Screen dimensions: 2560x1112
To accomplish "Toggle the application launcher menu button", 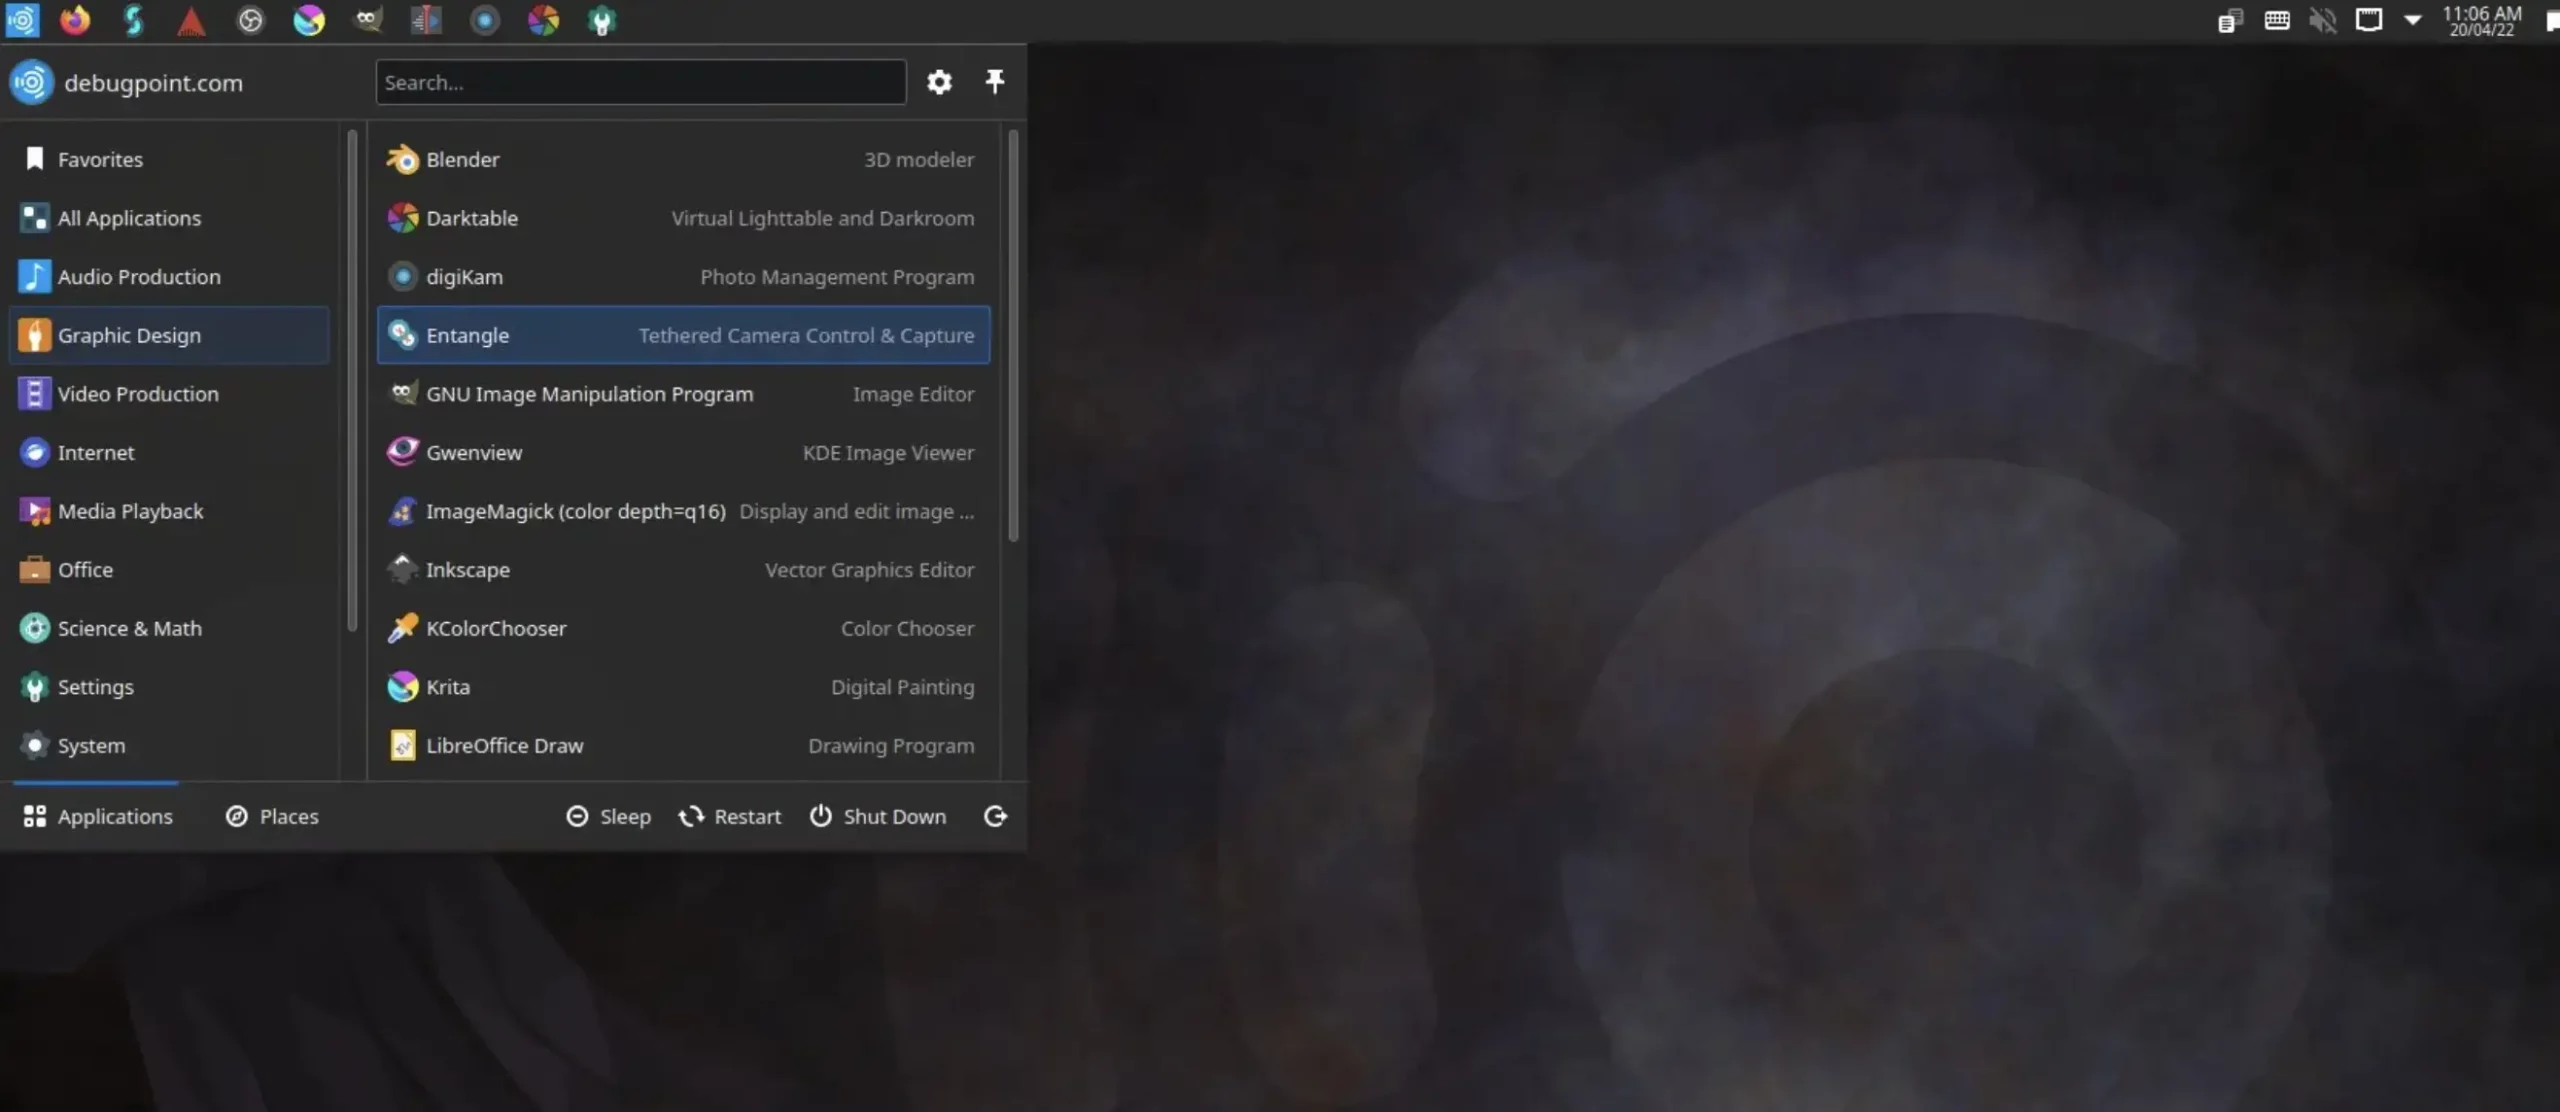I will tap(22, 20).
